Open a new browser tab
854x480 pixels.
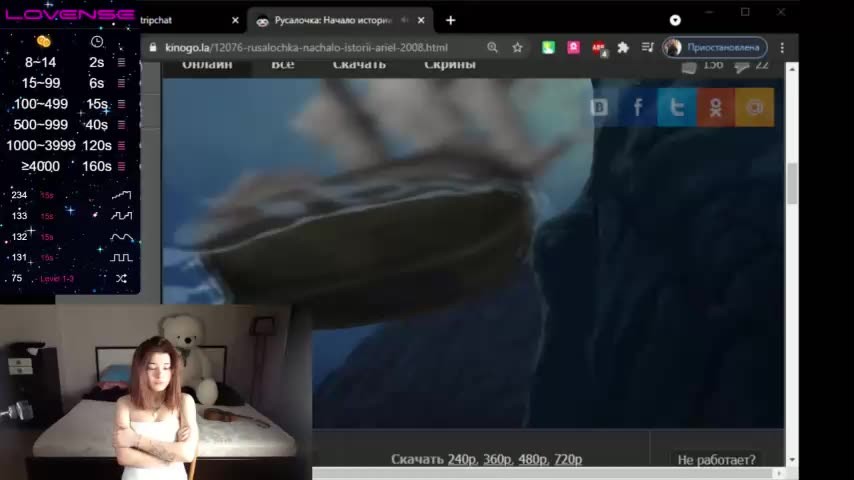coord(450,21)
